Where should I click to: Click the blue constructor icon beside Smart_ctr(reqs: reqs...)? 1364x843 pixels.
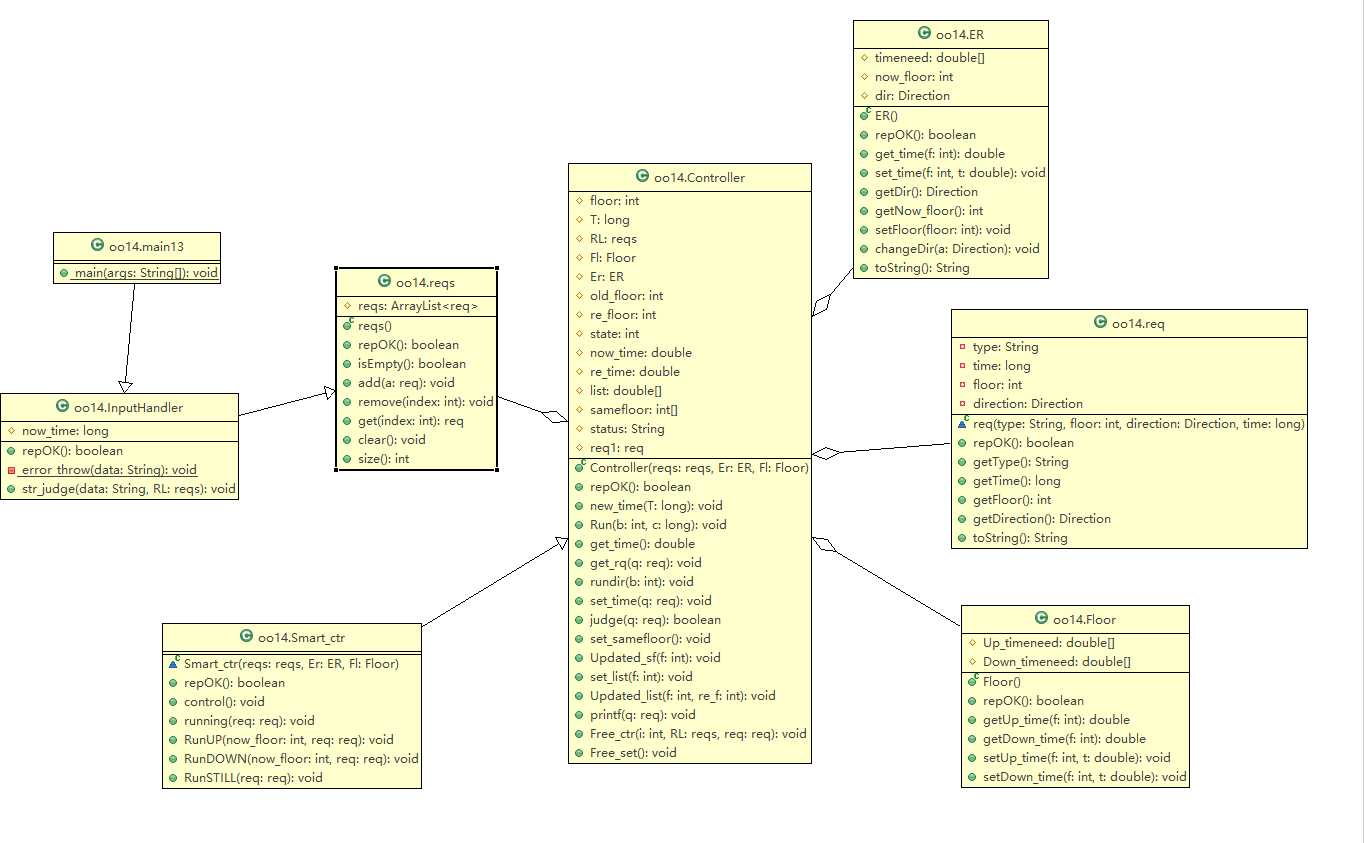(x=174, y=663)
